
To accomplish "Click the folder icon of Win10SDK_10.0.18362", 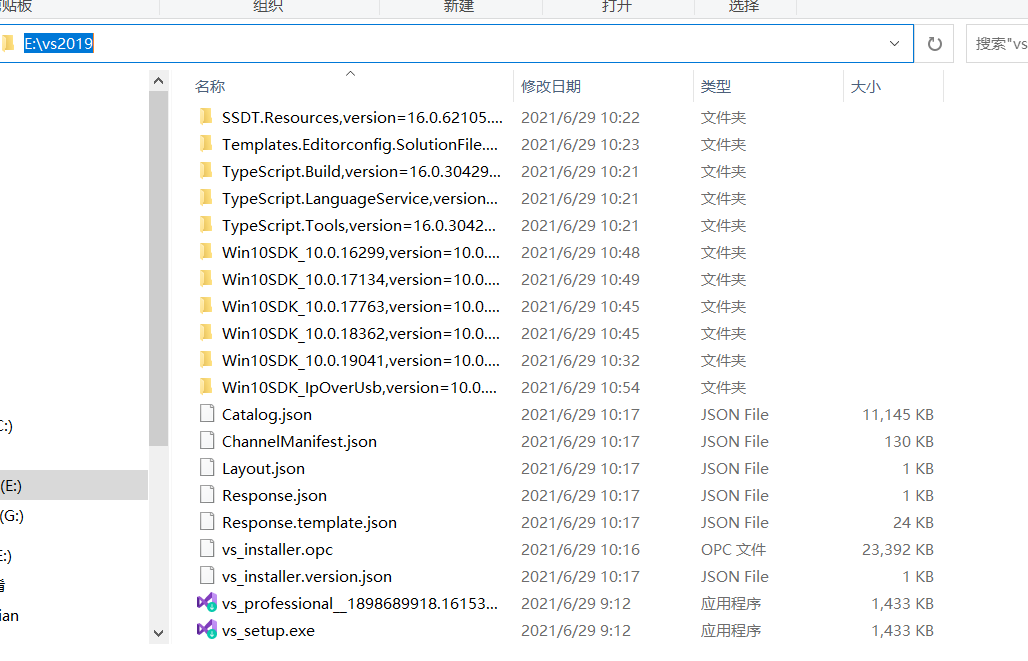I will click(206, 332).
